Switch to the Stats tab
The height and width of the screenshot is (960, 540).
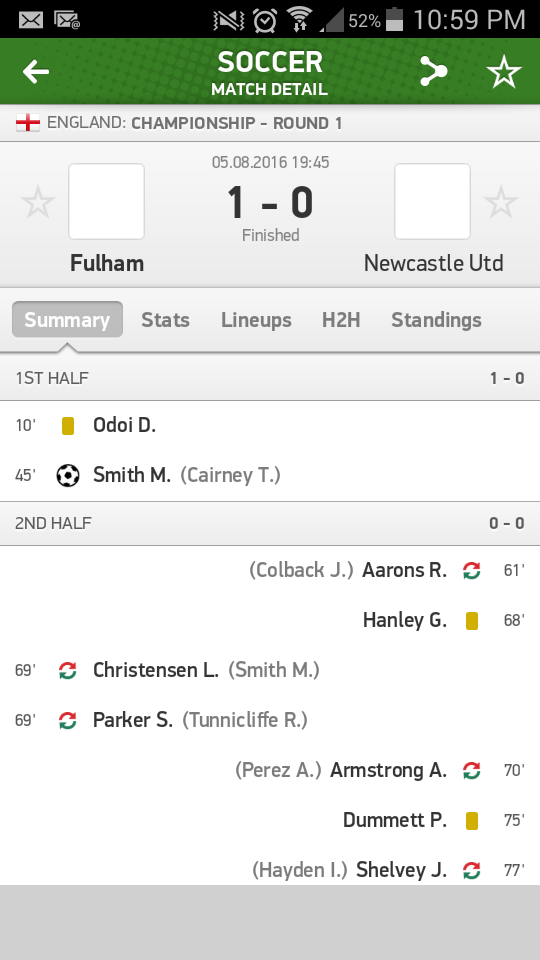point(165,320)
